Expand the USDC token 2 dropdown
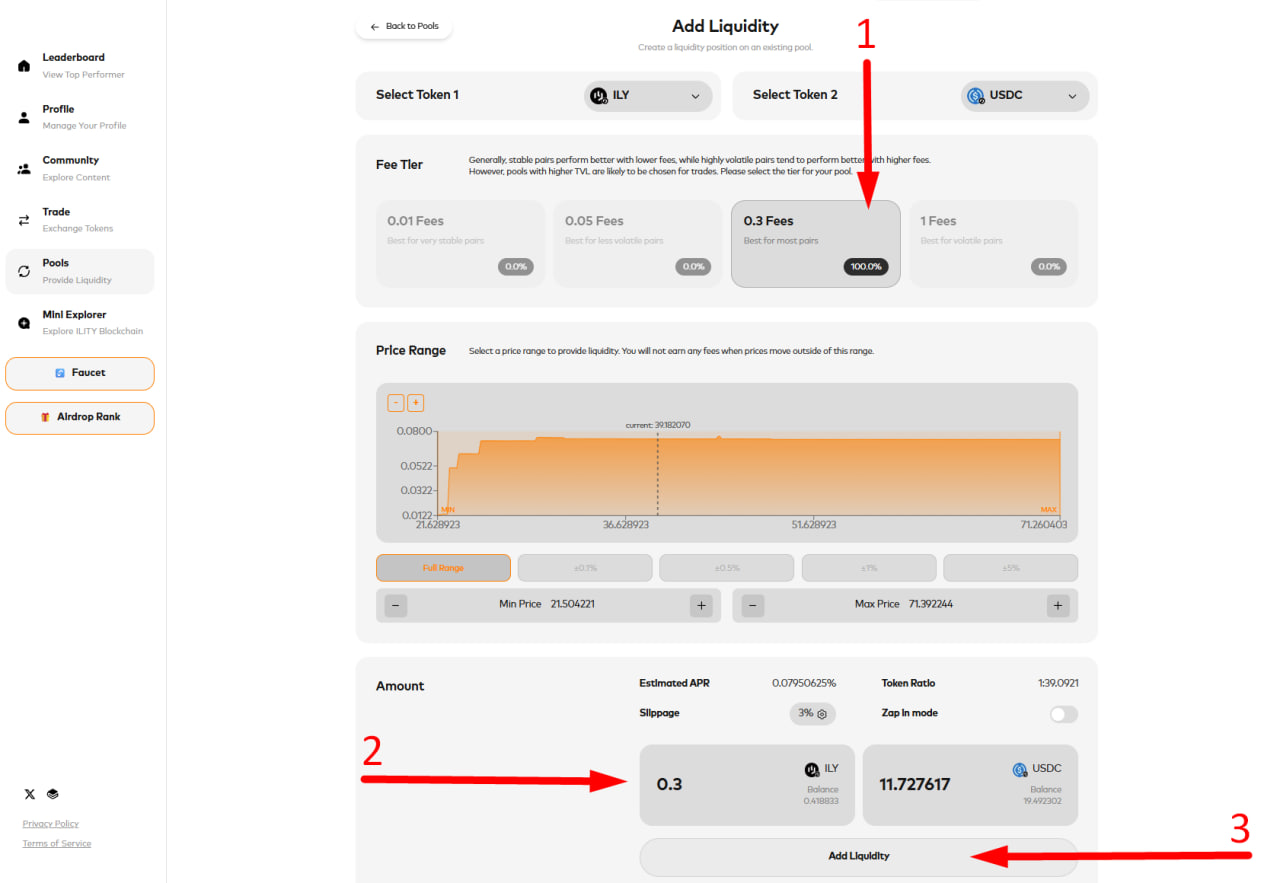The height and width of the screenshot is (883, 1280). [x=1024, y=96]
